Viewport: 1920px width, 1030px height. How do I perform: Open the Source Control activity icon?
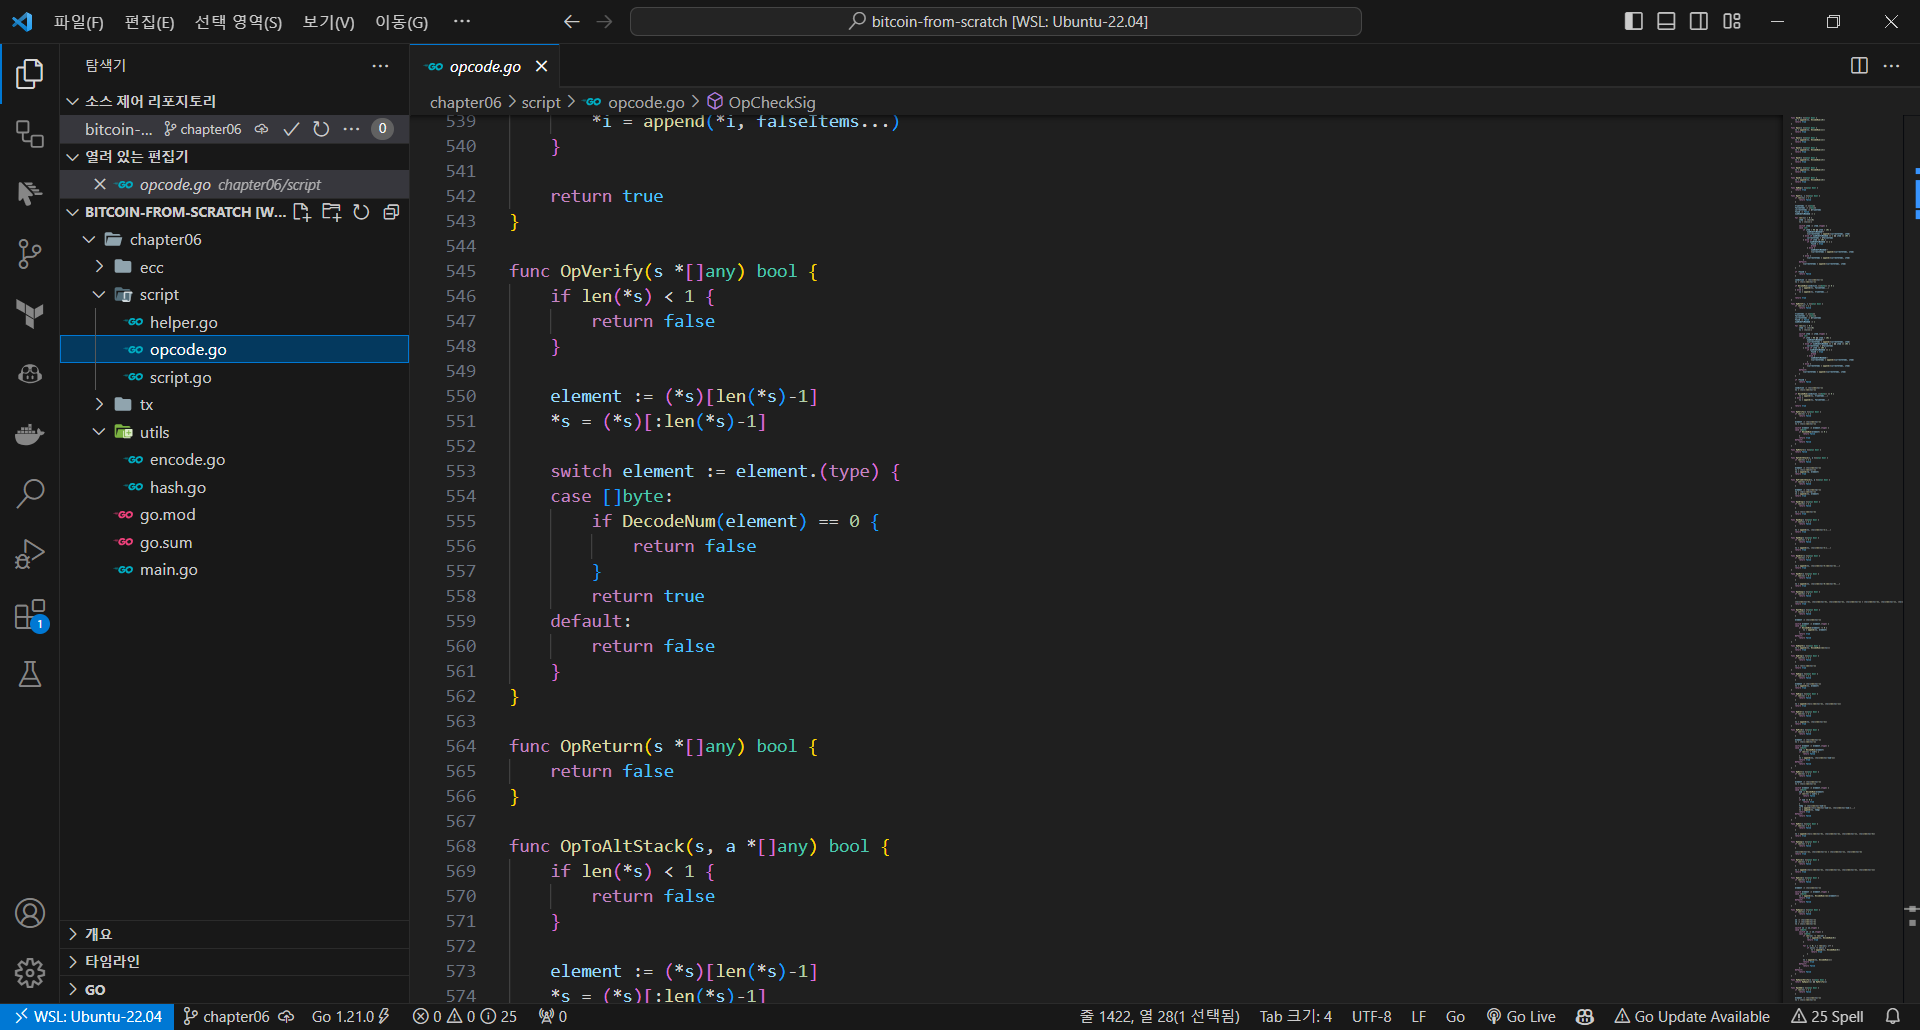[x=30, y=253]
